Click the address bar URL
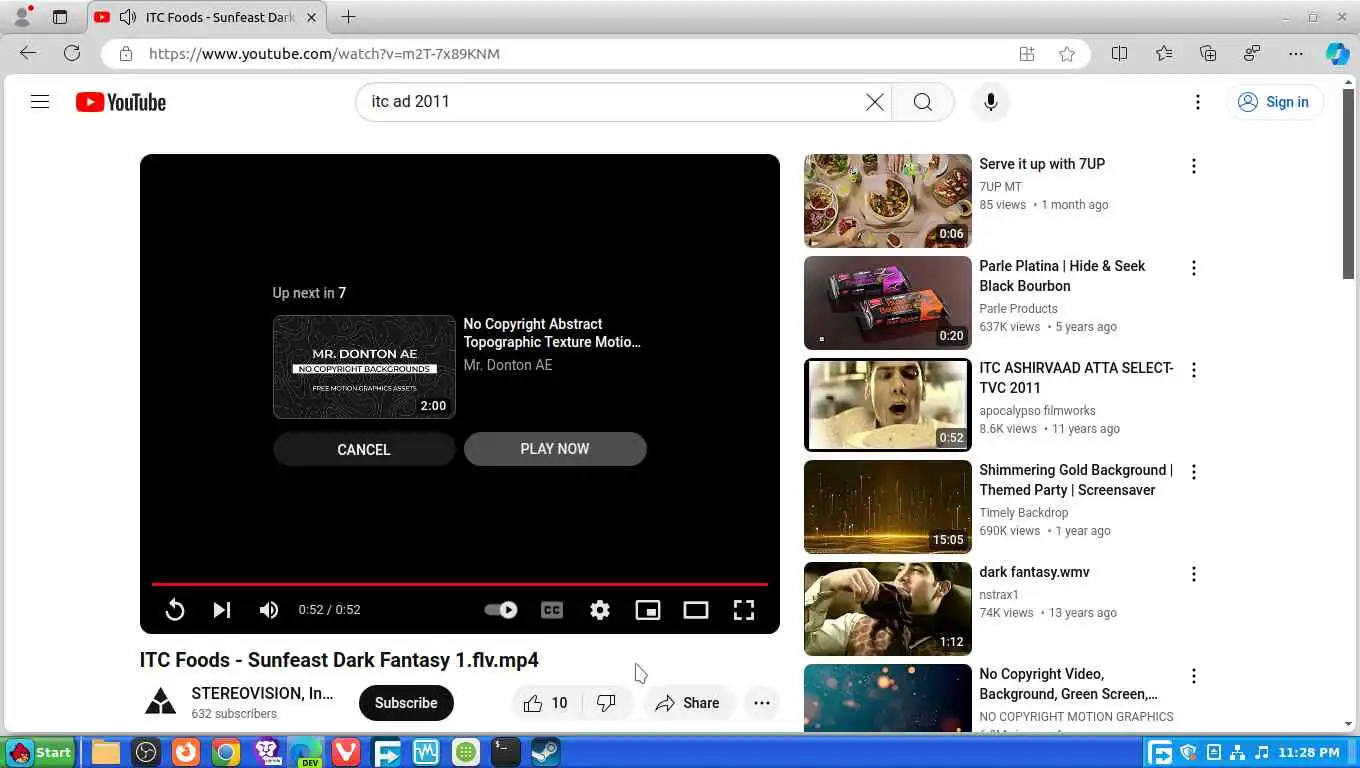 click(324, 54)
